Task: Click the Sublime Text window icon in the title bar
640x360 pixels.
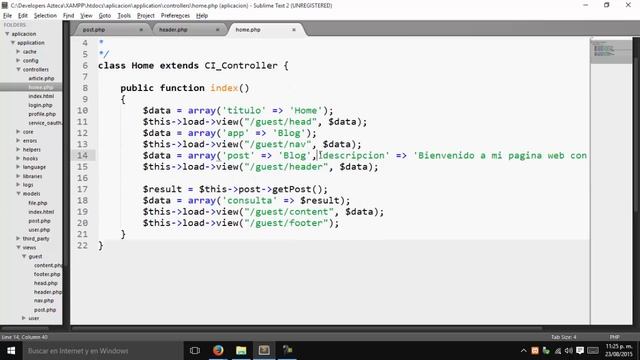Action: point(4,5)
